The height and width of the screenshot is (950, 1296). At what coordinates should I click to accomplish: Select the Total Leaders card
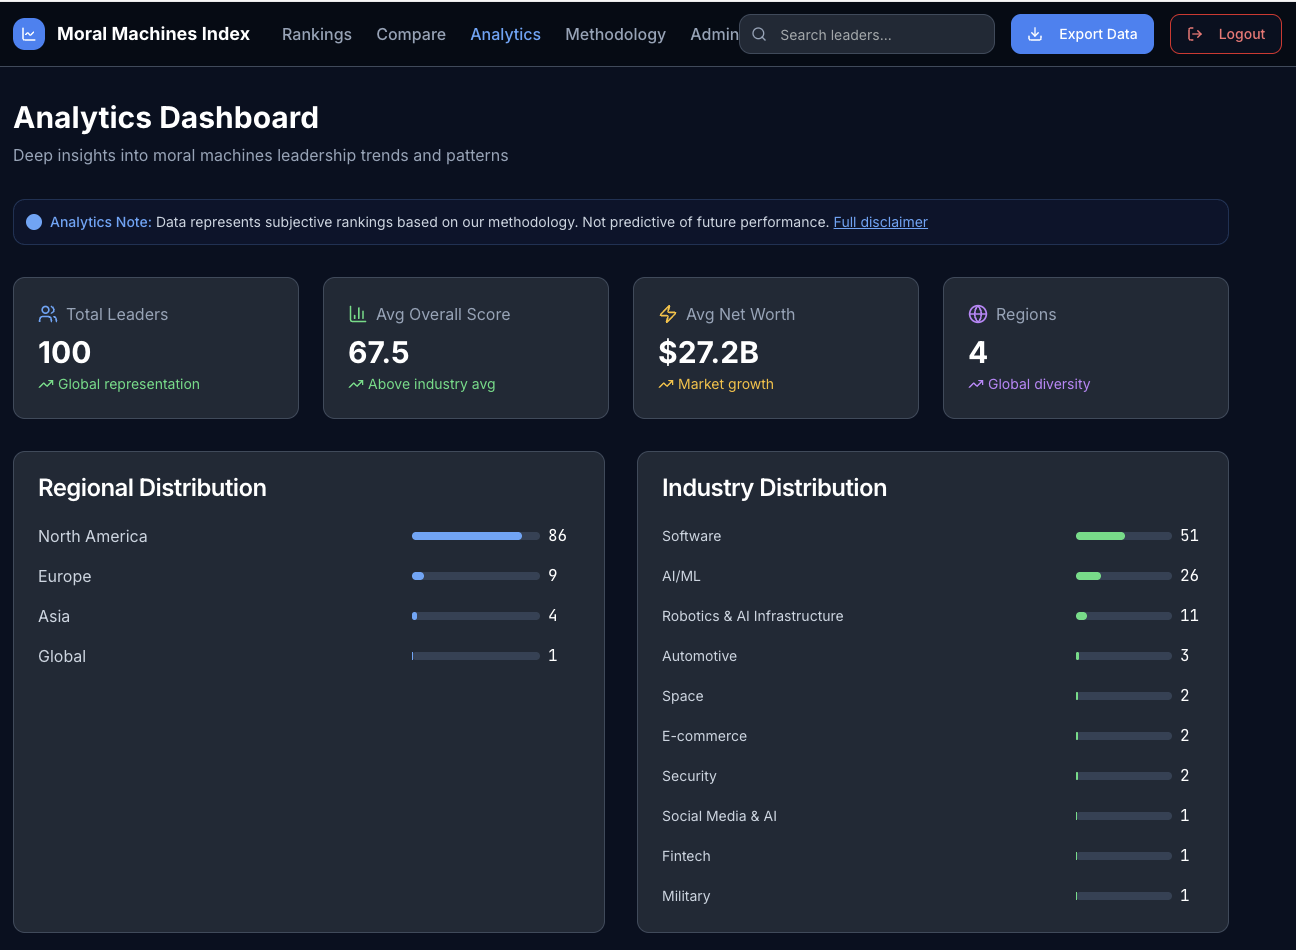click(x=156, y=348)
